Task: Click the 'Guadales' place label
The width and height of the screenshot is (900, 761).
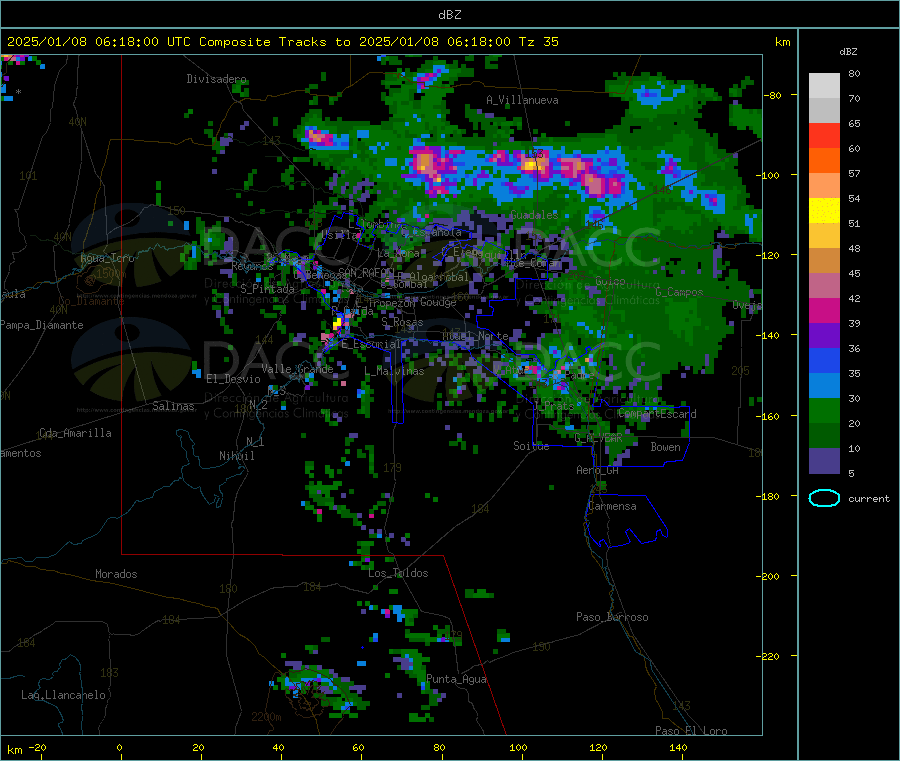Action: pyautogui.click(x=534, y=215)
